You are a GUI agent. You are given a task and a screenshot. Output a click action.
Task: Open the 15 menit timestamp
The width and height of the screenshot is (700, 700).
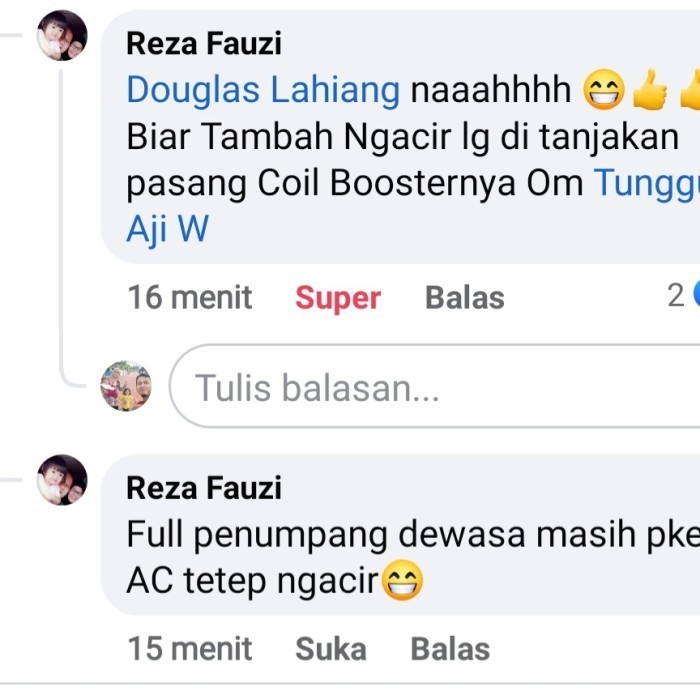pos(190,649)
